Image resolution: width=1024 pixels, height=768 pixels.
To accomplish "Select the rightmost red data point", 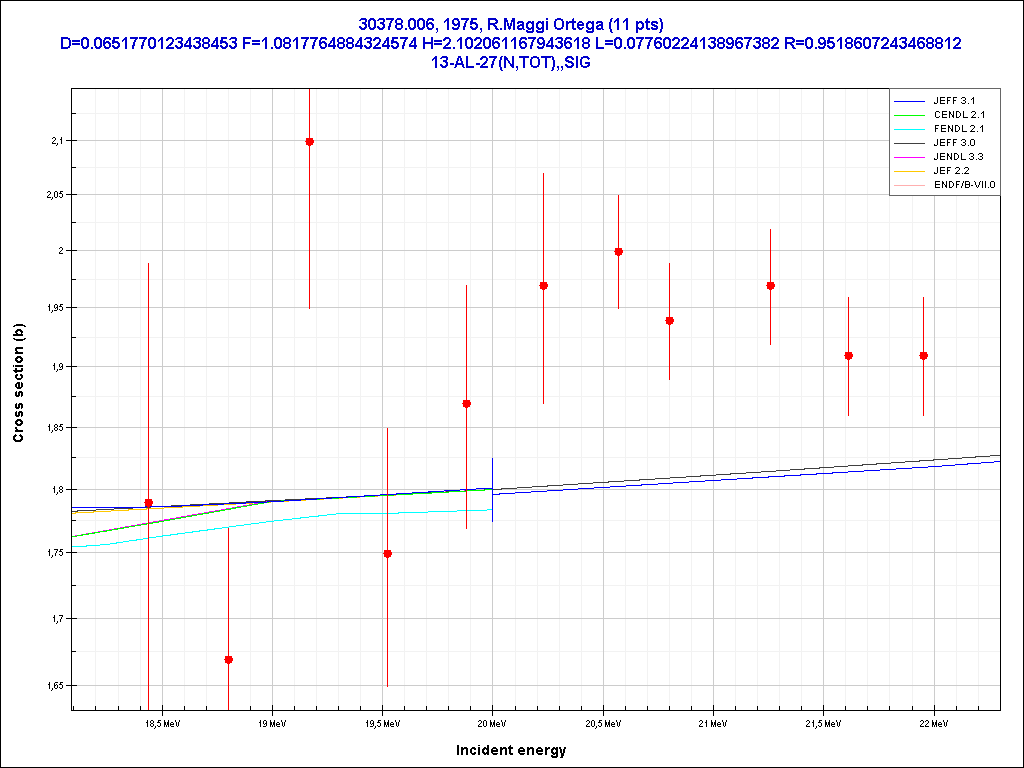I will click(924, 356).
